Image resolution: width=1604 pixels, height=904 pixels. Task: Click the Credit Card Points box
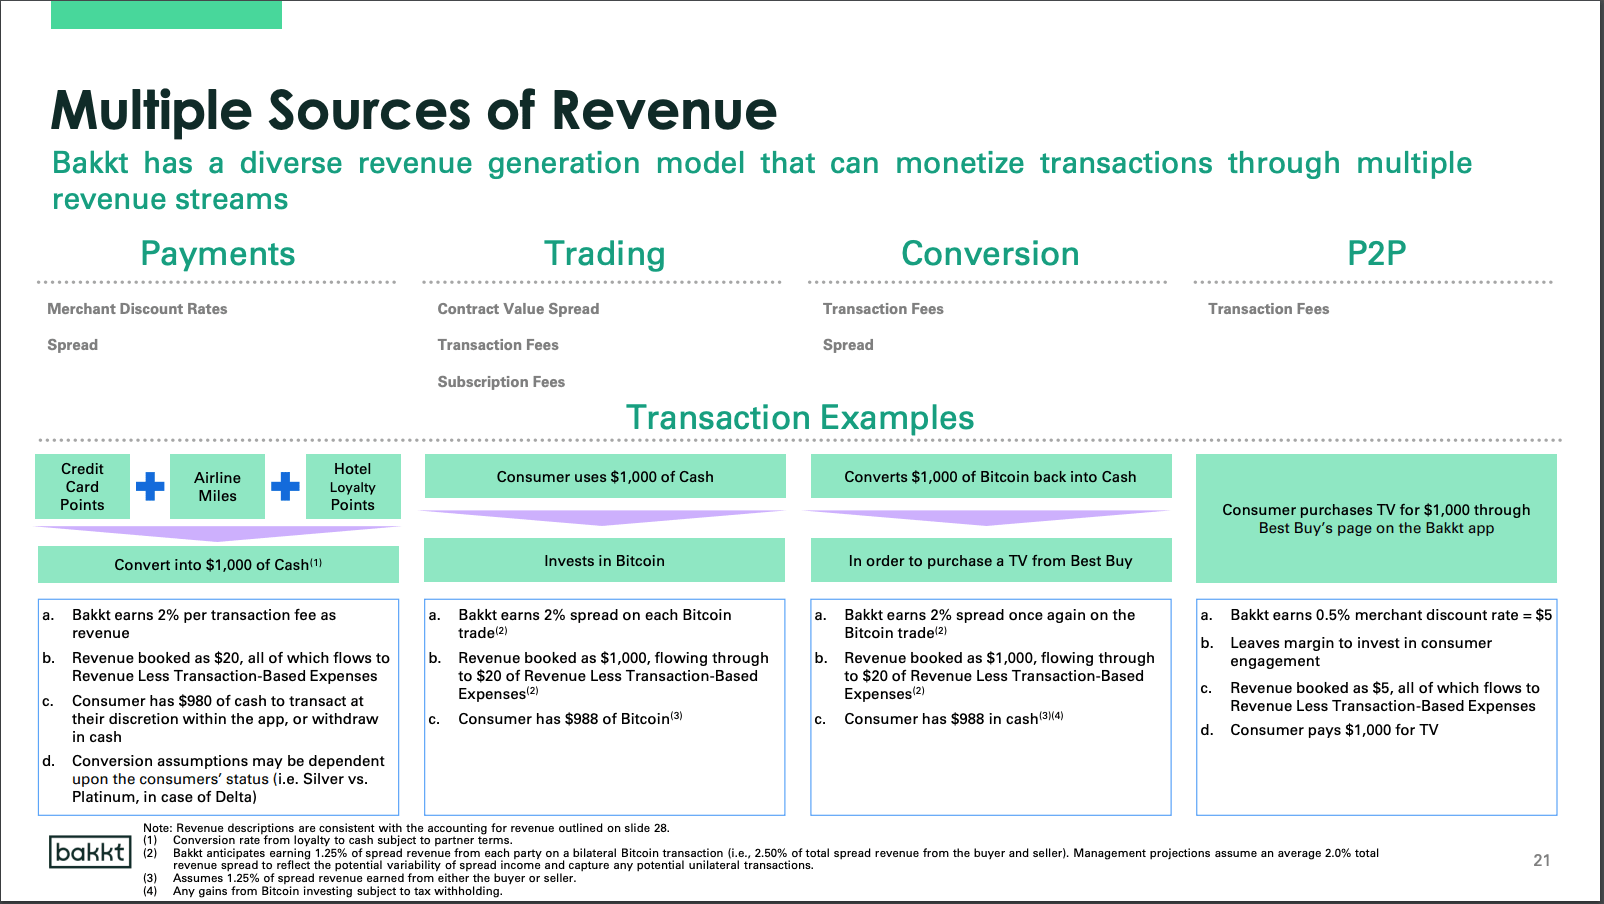pyautogui.click(x=82, y=487)
